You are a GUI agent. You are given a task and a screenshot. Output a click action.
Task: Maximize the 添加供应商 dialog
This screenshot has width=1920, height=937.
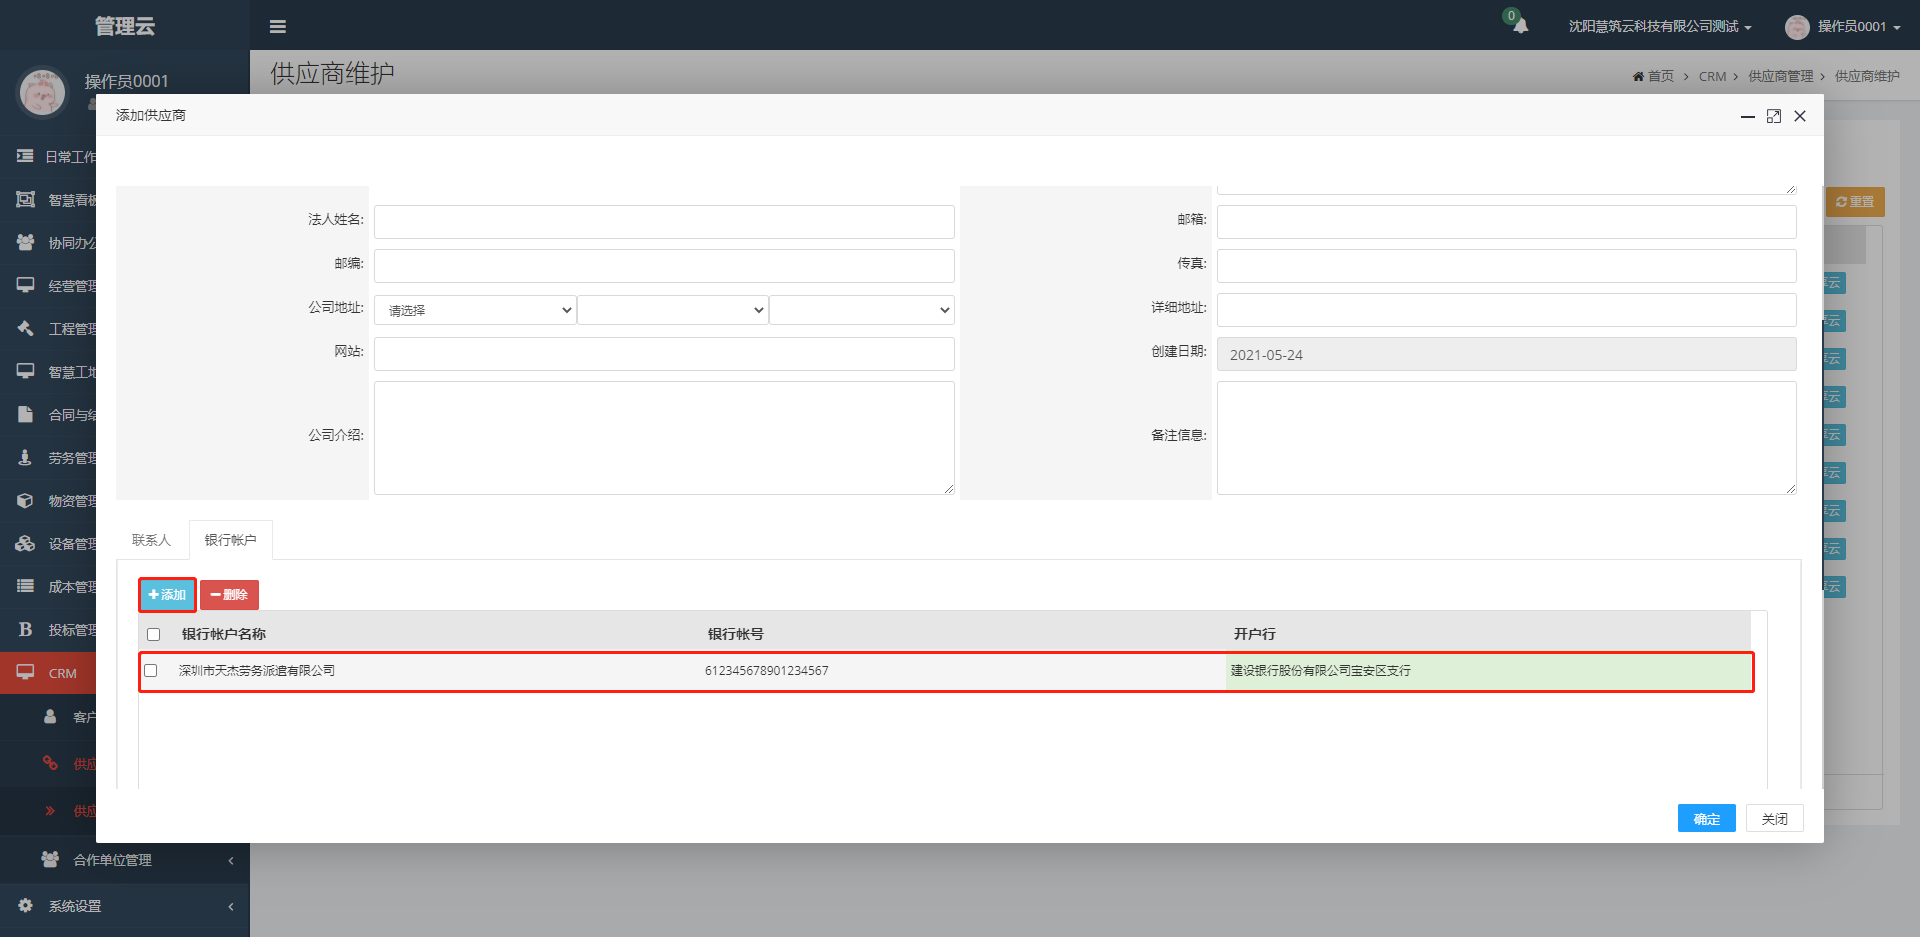pyautogui.click(x=1773, y=116)
